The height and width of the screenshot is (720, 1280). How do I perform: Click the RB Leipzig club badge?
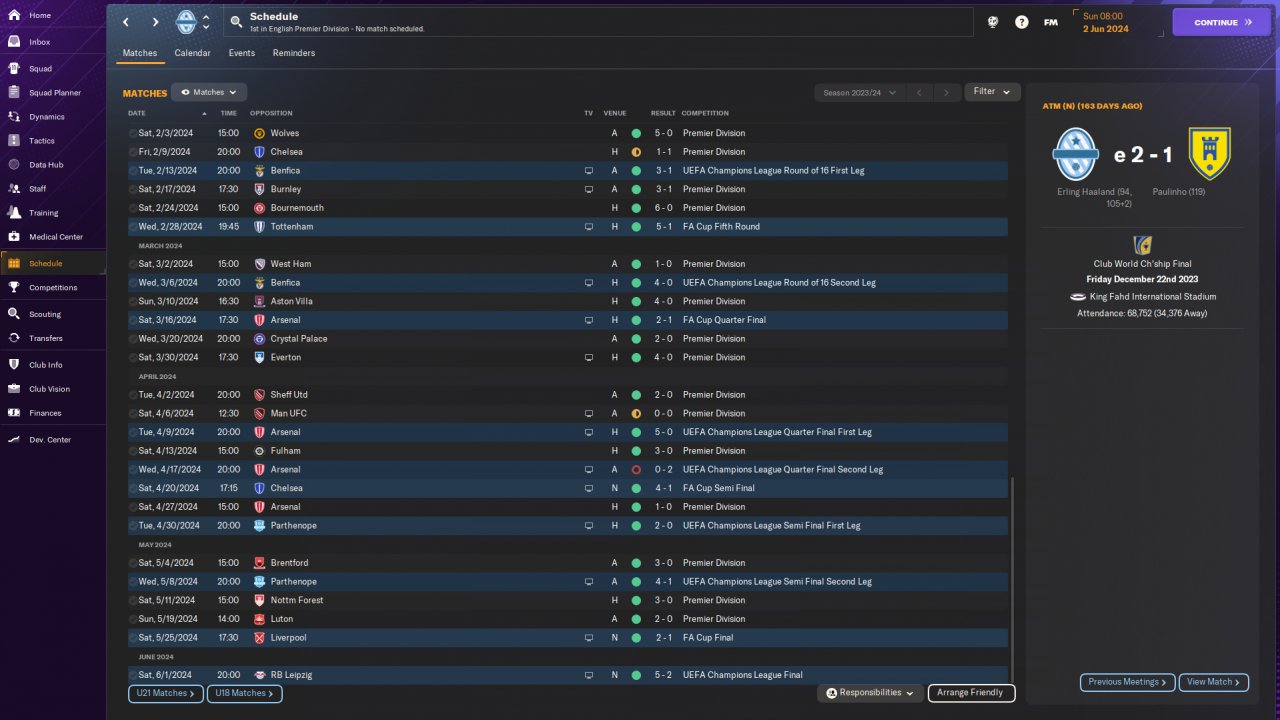(x=260, y=675)
